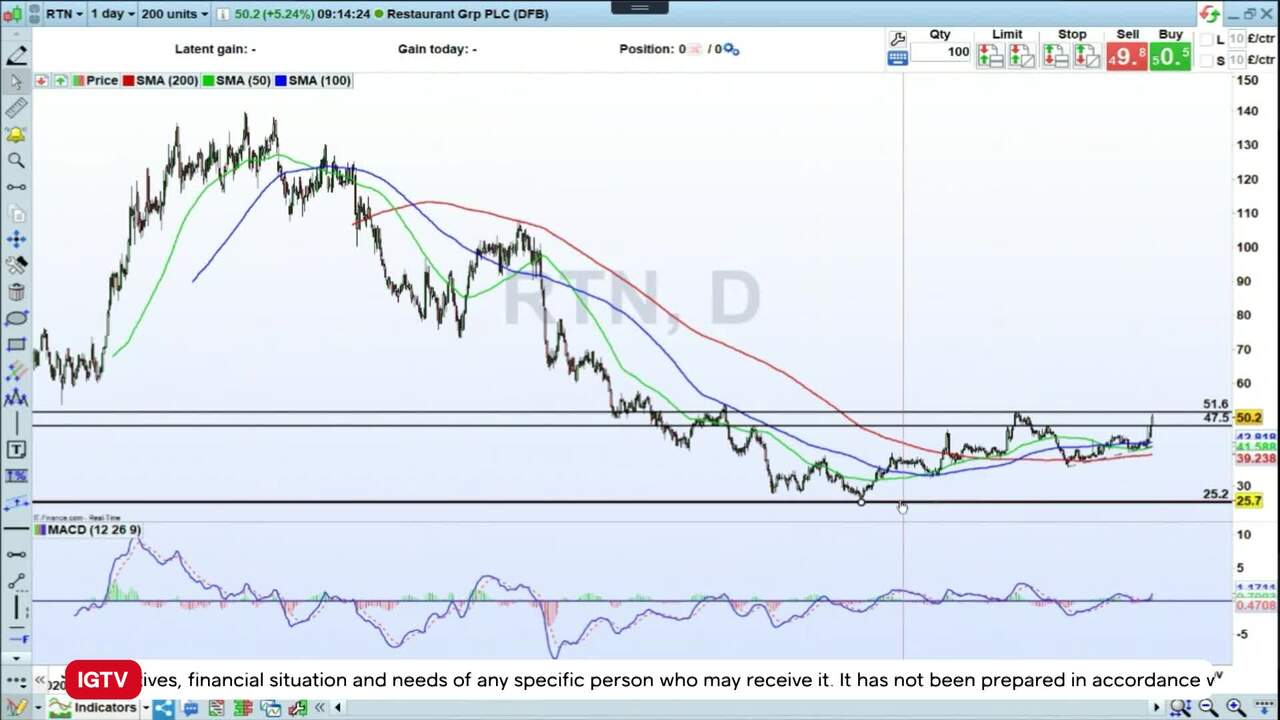Toggle the S checkbox

click(1206, 61)
